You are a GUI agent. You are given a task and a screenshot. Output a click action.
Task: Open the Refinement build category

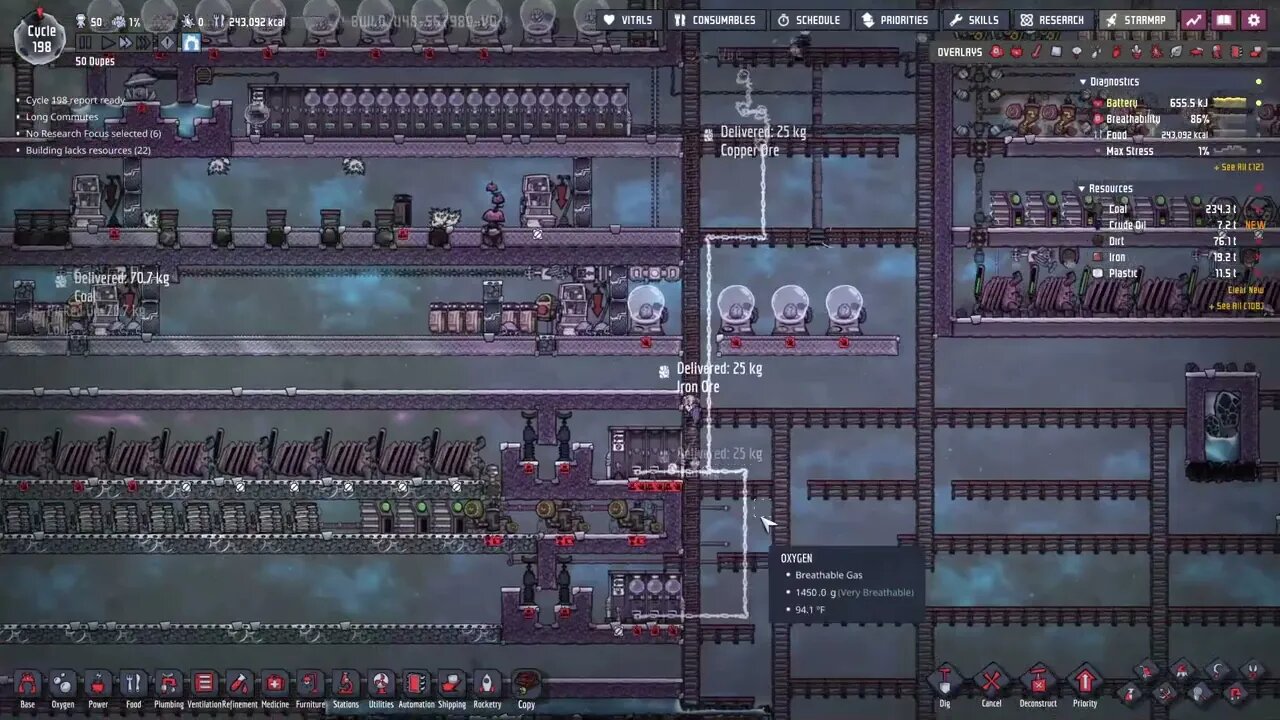[x=240, y=689]
